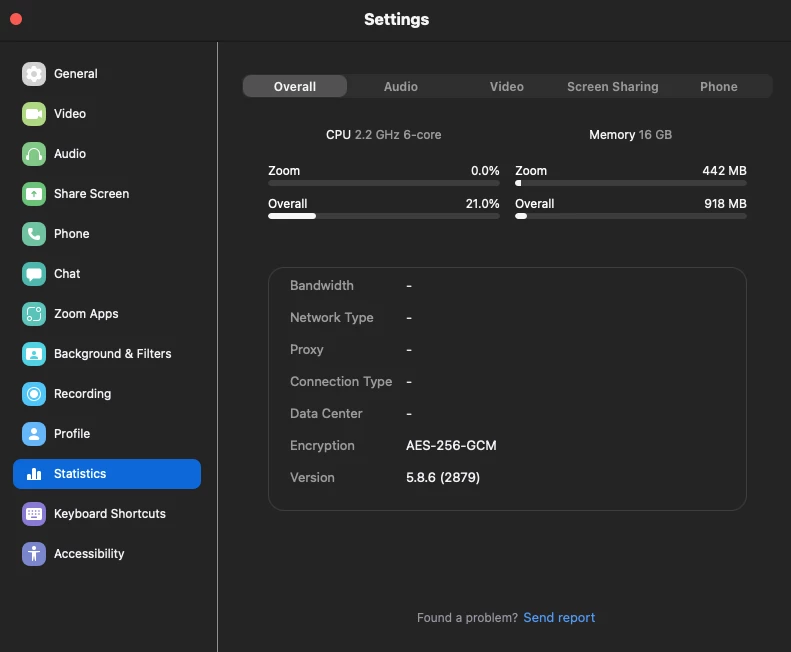
Task: Switch to the Audio statistics tab
Action: [401, 86]
